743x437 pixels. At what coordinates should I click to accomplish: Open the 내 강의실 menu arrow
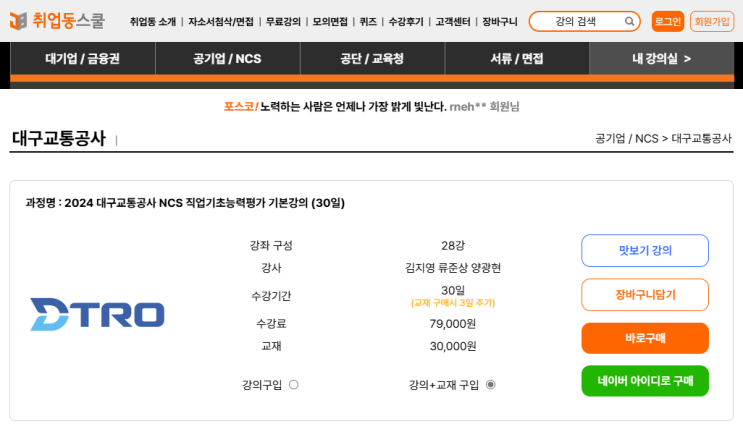click(x=686, y=59)
